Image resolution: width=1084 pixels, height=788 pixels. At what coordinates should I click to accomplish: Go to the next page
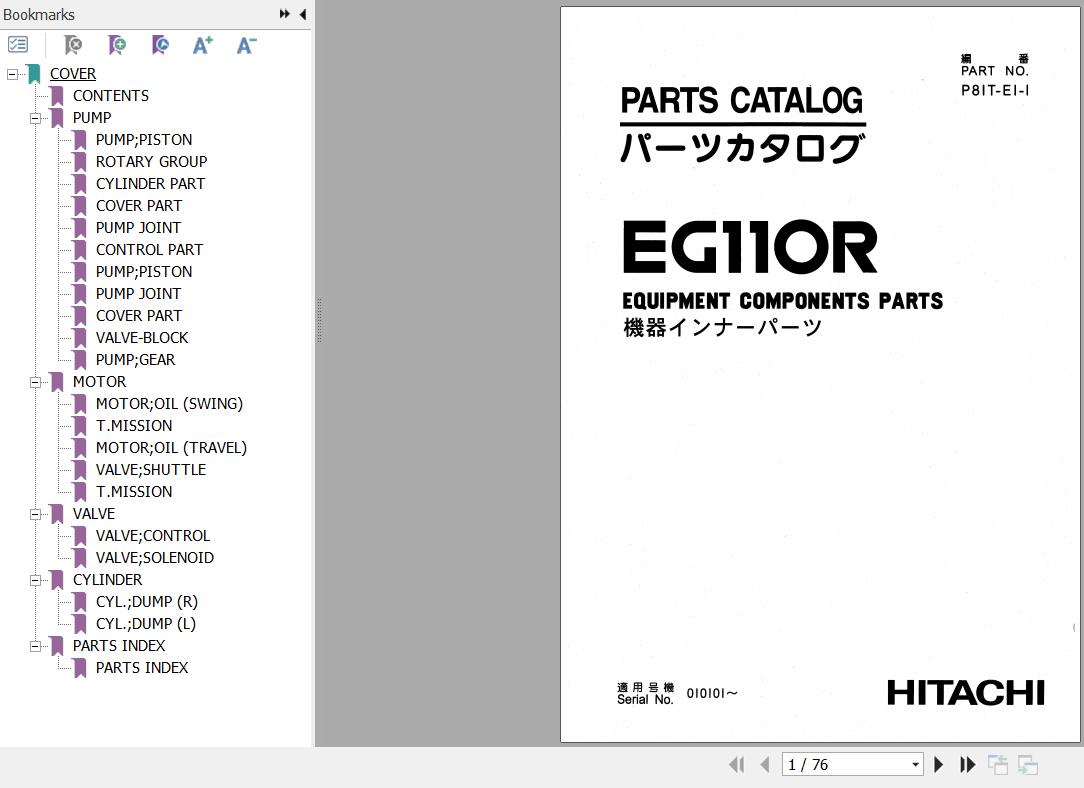(938, 764)
